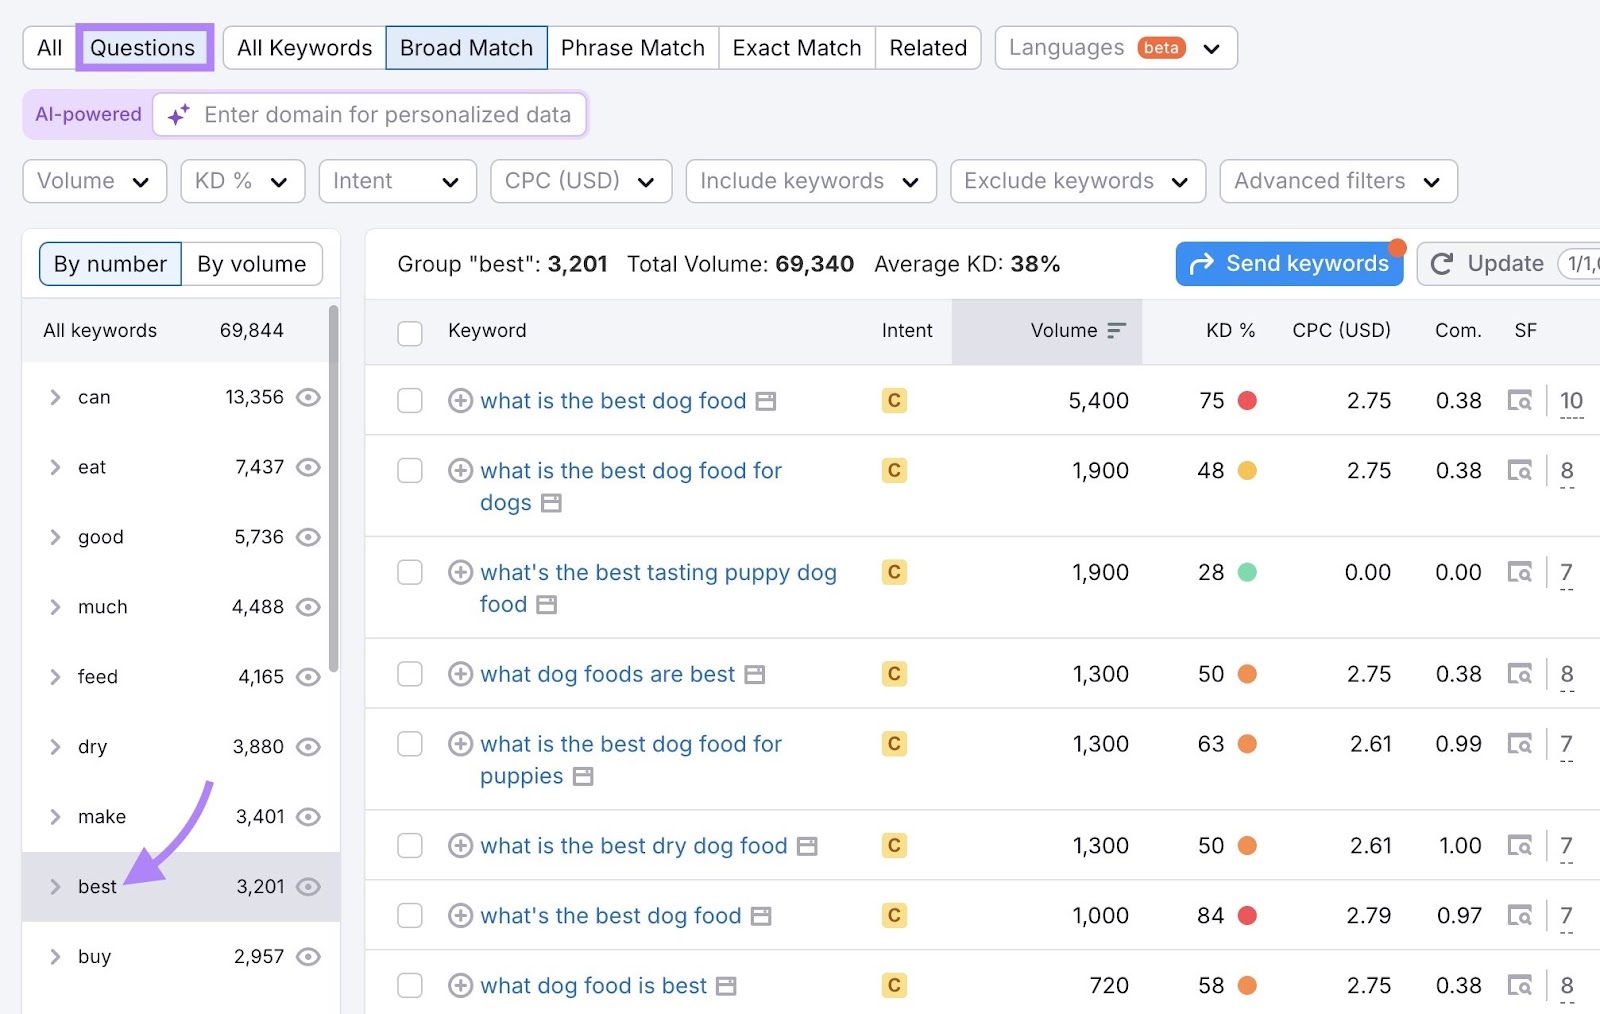Open the KD % filter dropdown

[242, 181]
